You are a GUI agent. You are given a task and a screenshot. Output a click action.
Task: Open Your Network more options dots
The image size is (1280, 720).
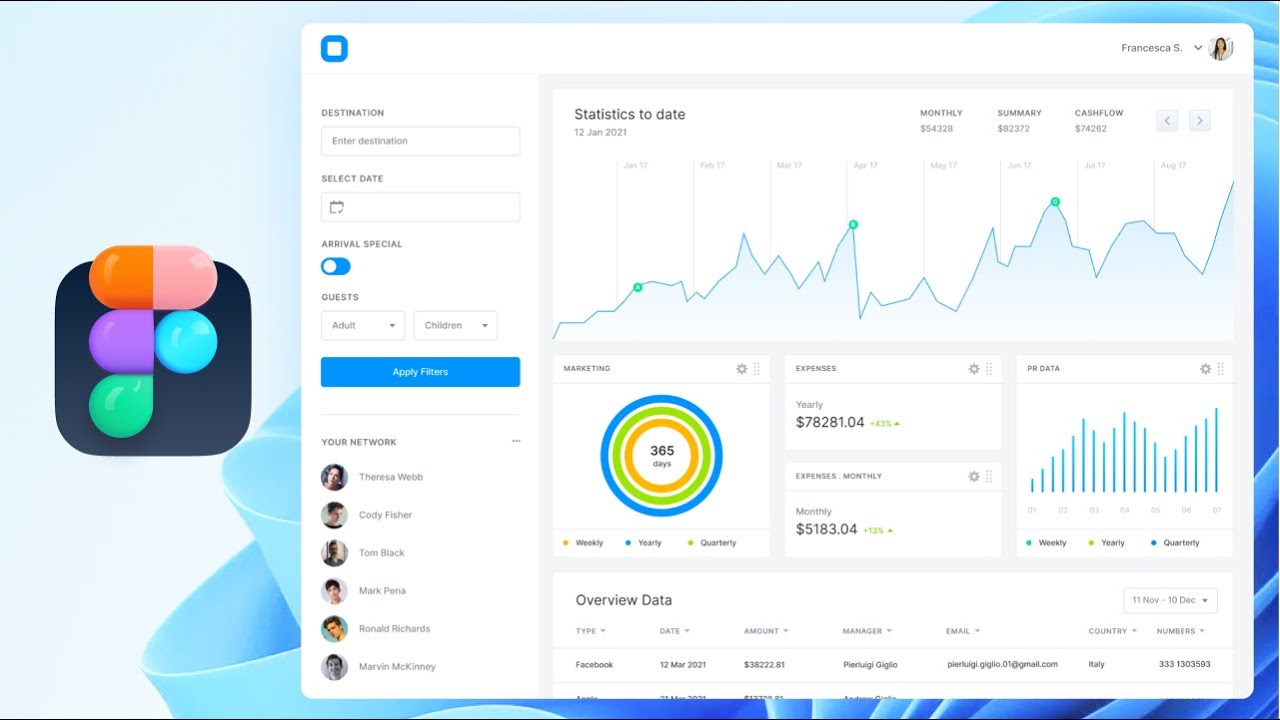[516, 441]
